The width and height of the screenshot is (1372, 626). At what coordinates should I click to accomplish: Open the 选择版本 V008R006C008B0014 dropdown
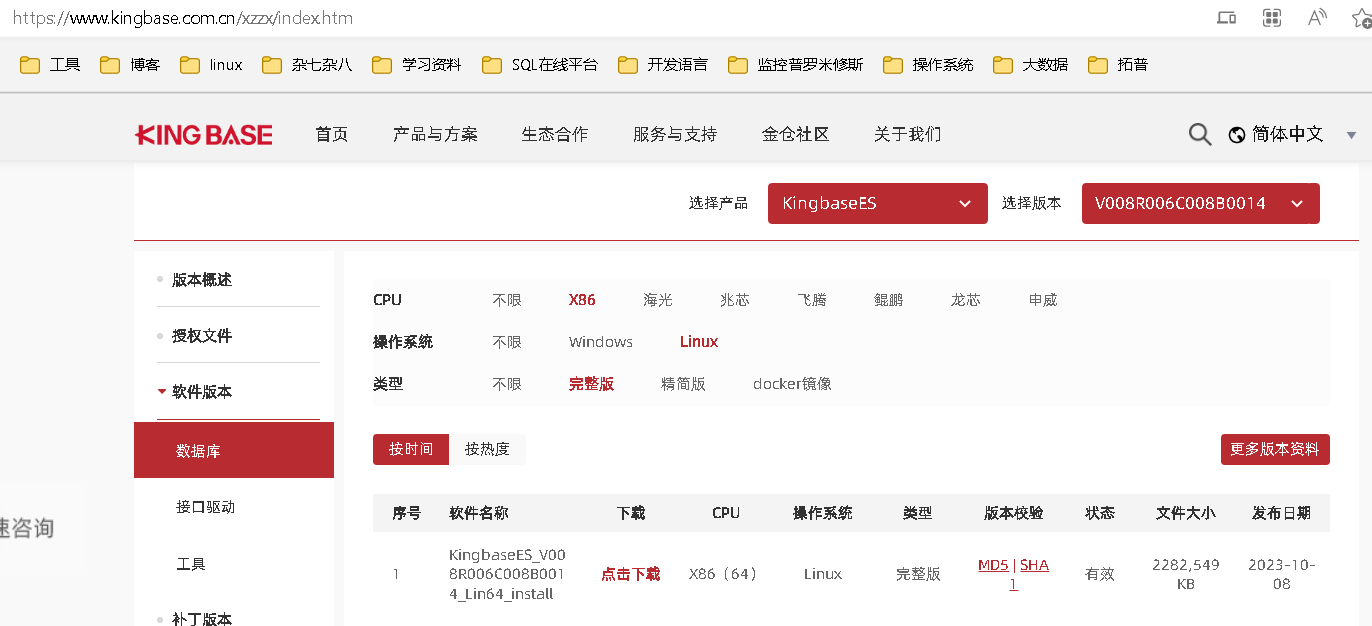(1201, 203)
